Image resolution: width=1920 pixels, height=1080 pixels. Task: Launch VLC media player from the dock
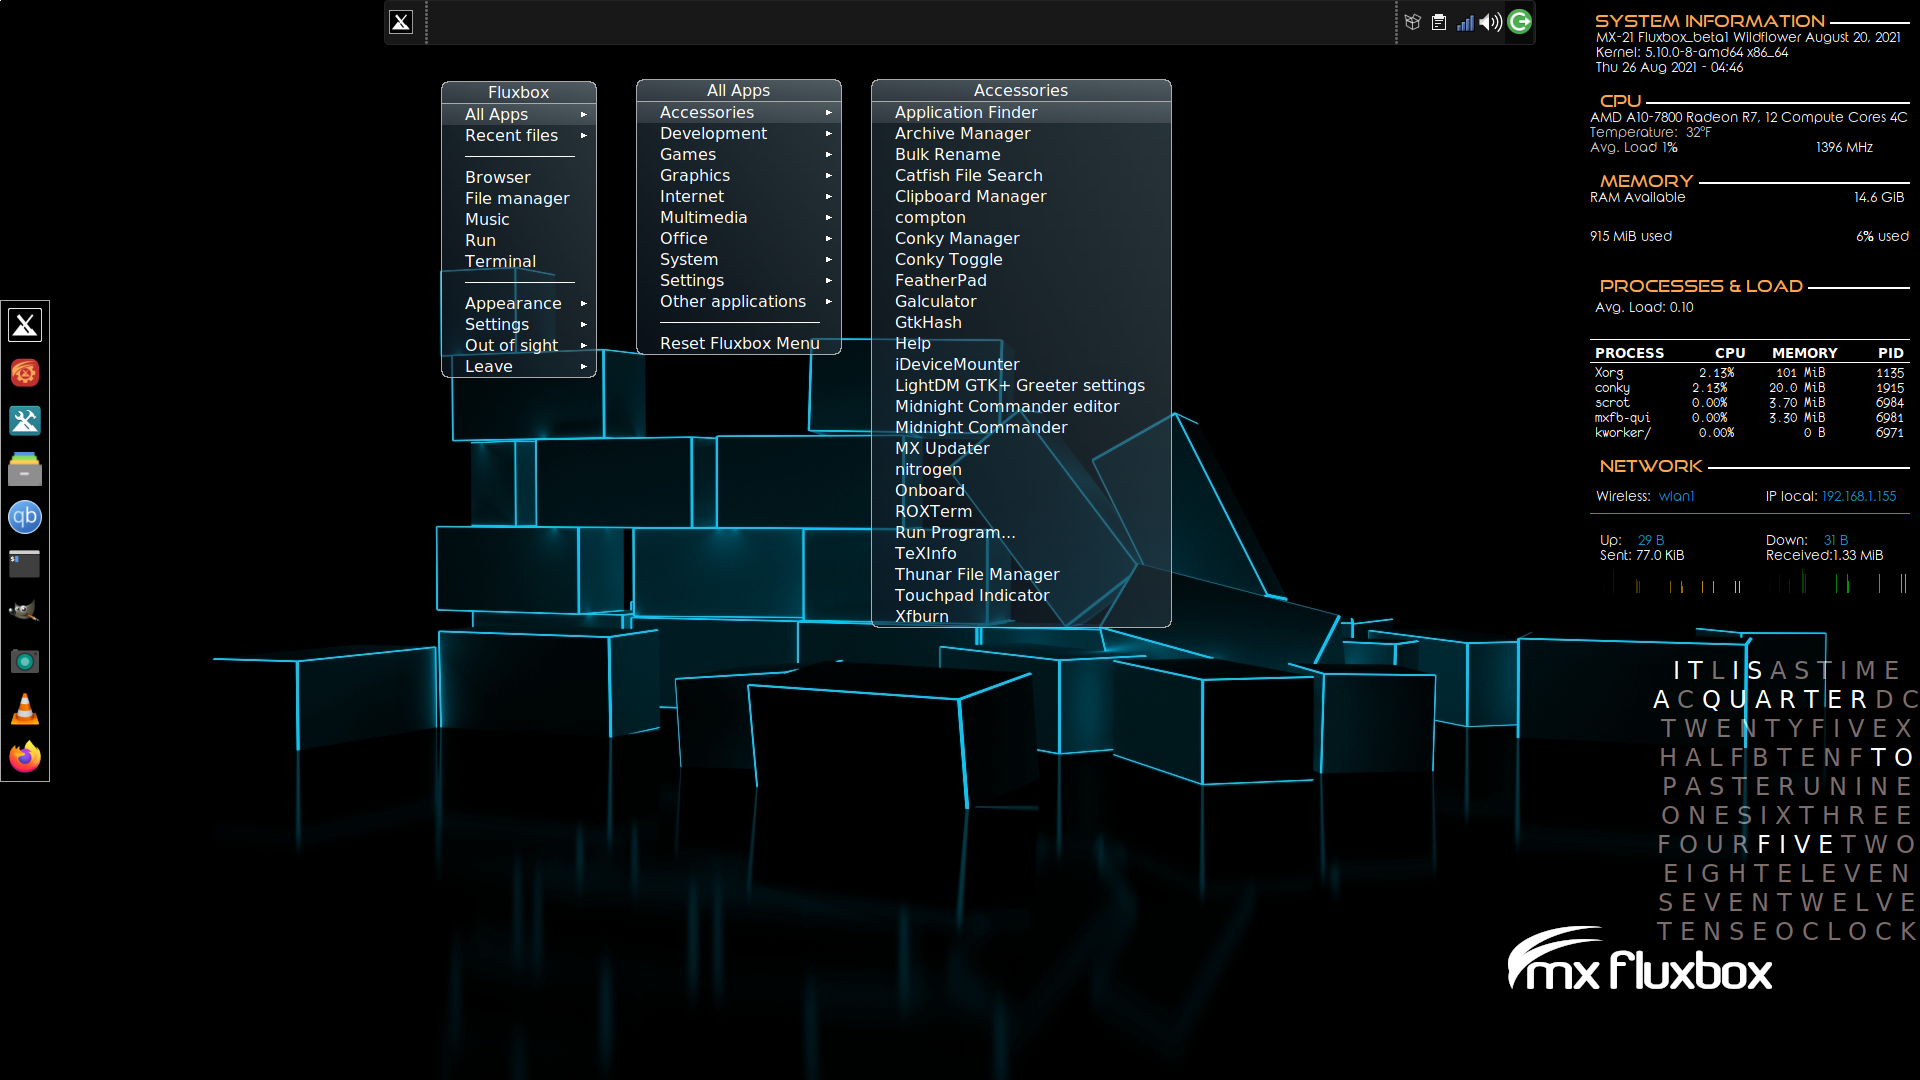tap(25, 709)
